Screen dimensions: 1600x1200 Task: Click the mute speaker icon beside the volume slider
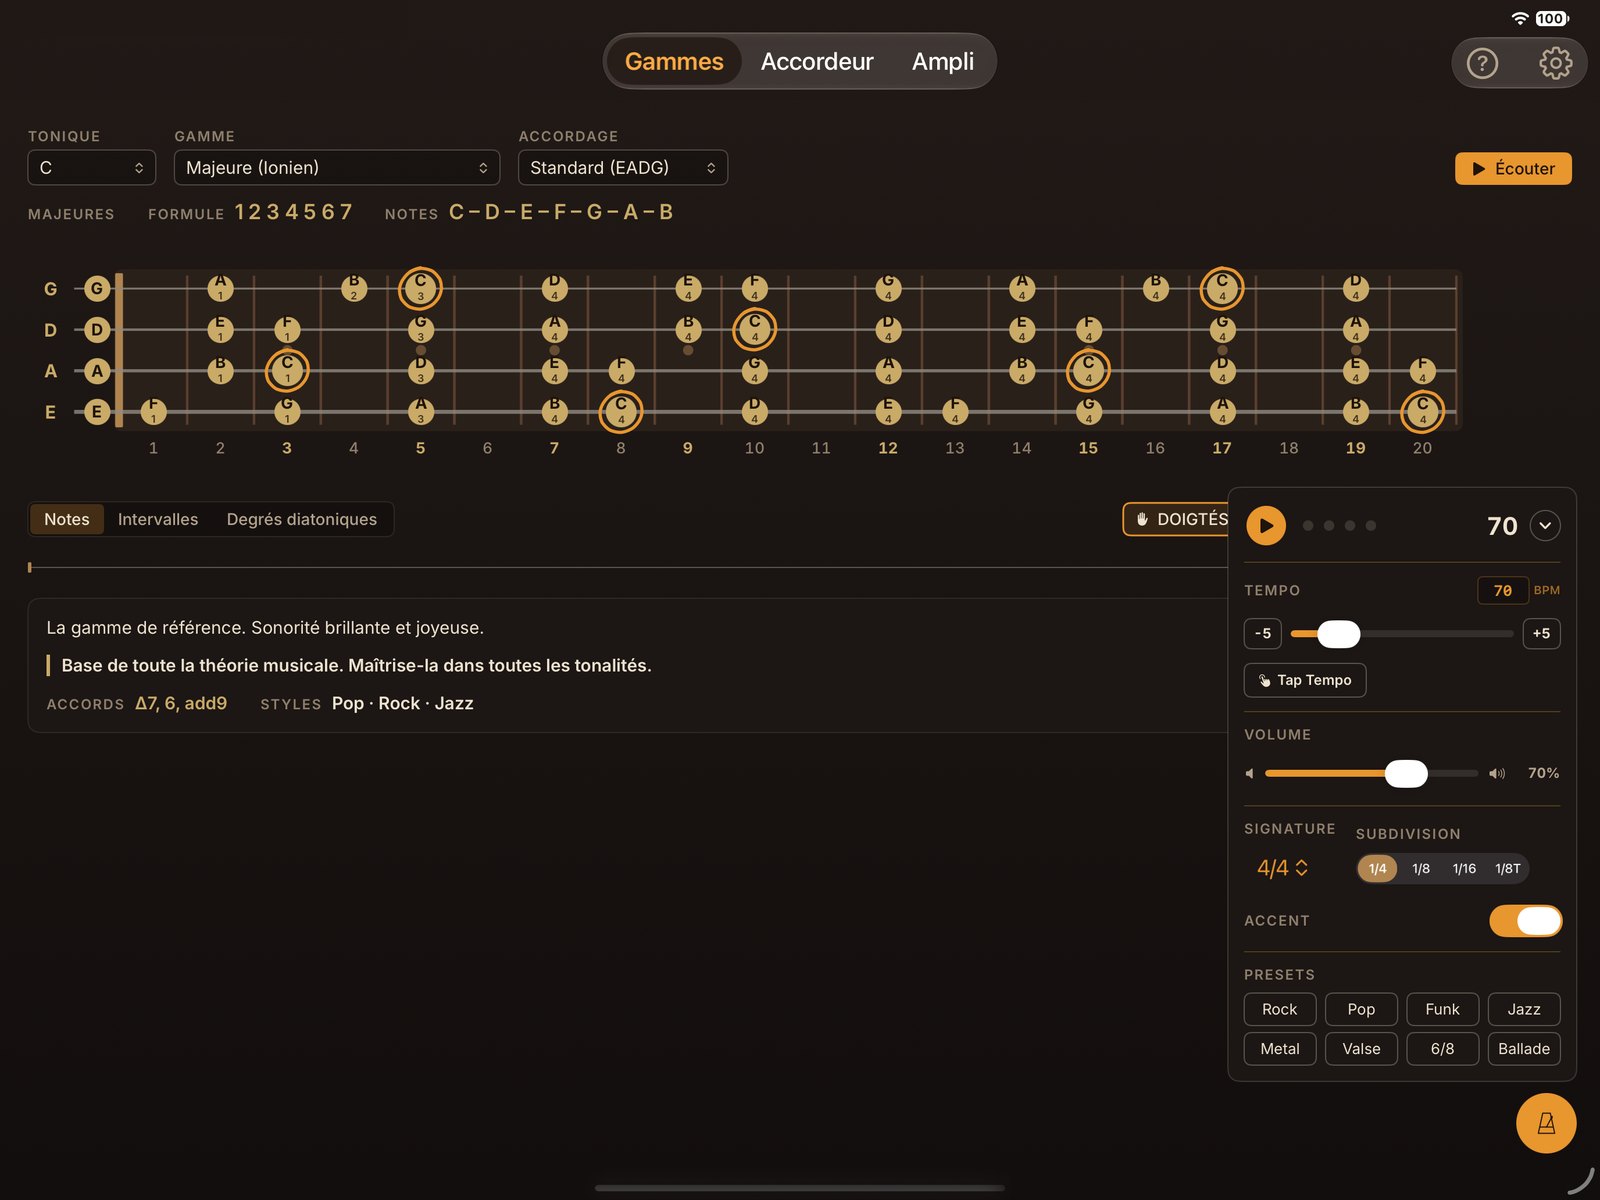tap(1250, 773)
